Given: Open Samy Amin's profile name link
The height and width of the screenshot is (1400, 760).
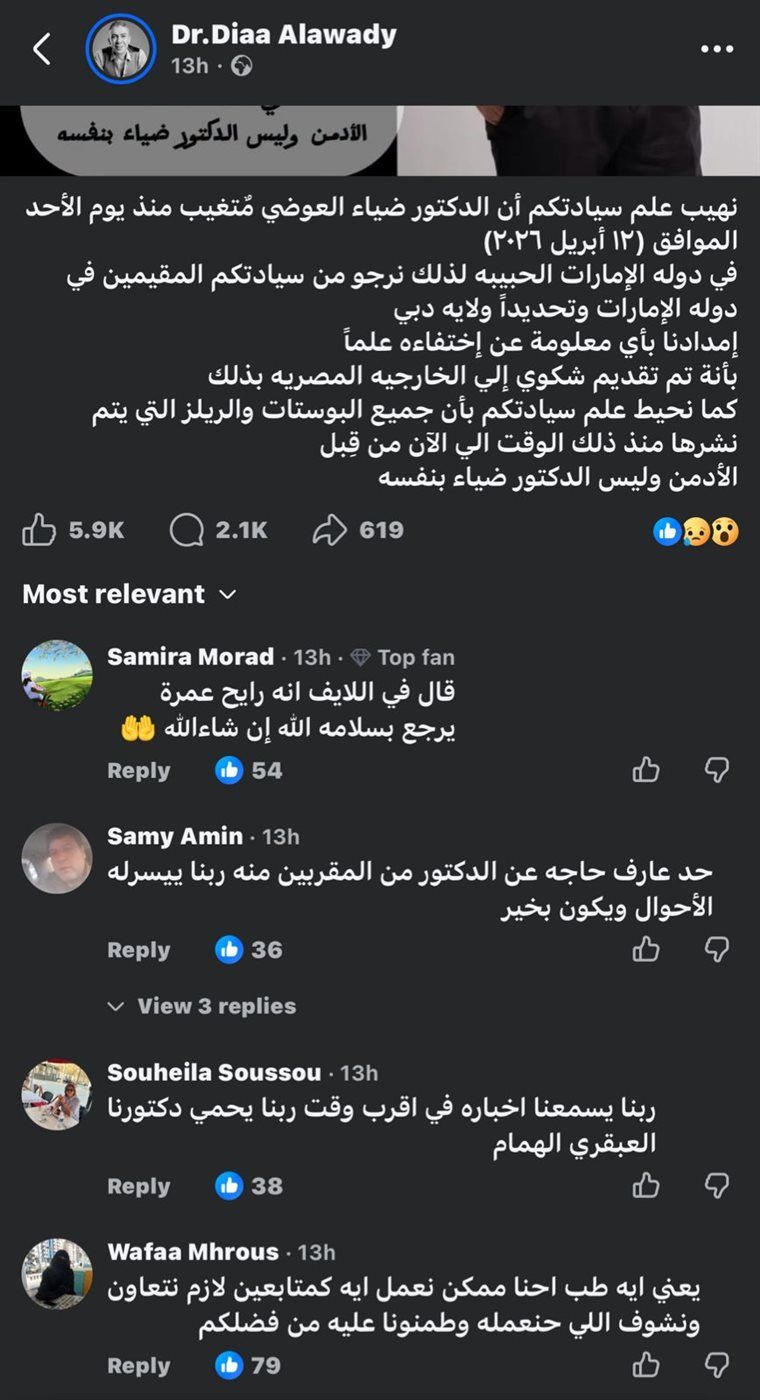Looking at the screenshot, I should 175,836.
